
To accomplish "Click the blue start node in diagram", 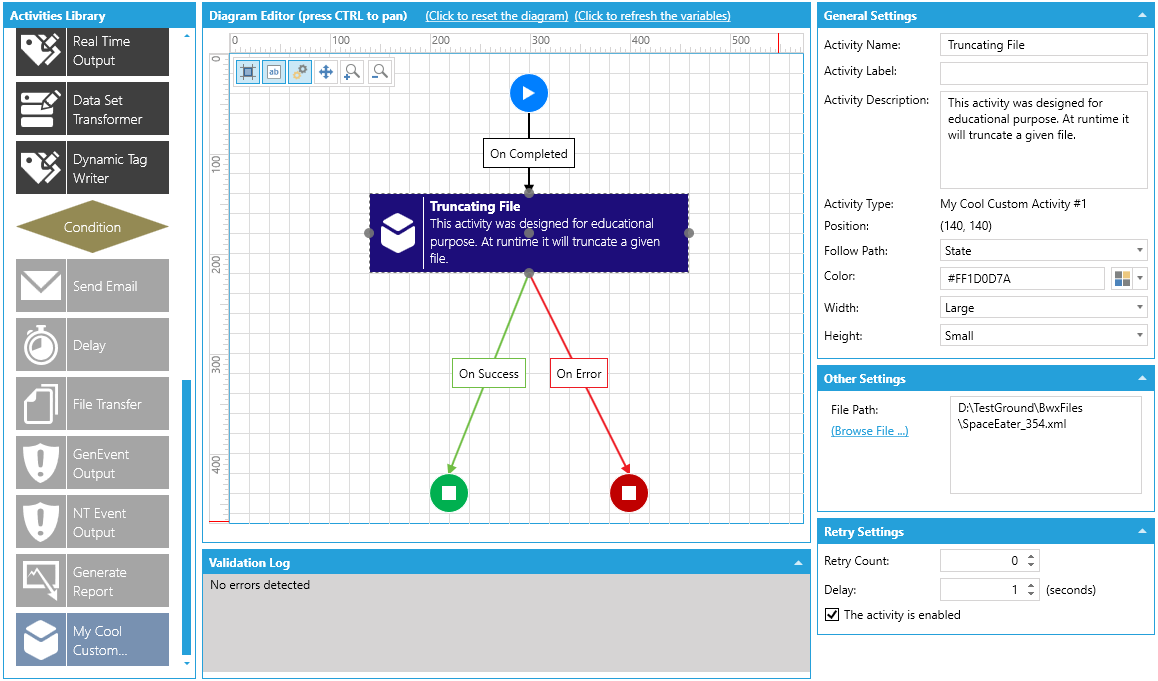I will pos(529,93).
